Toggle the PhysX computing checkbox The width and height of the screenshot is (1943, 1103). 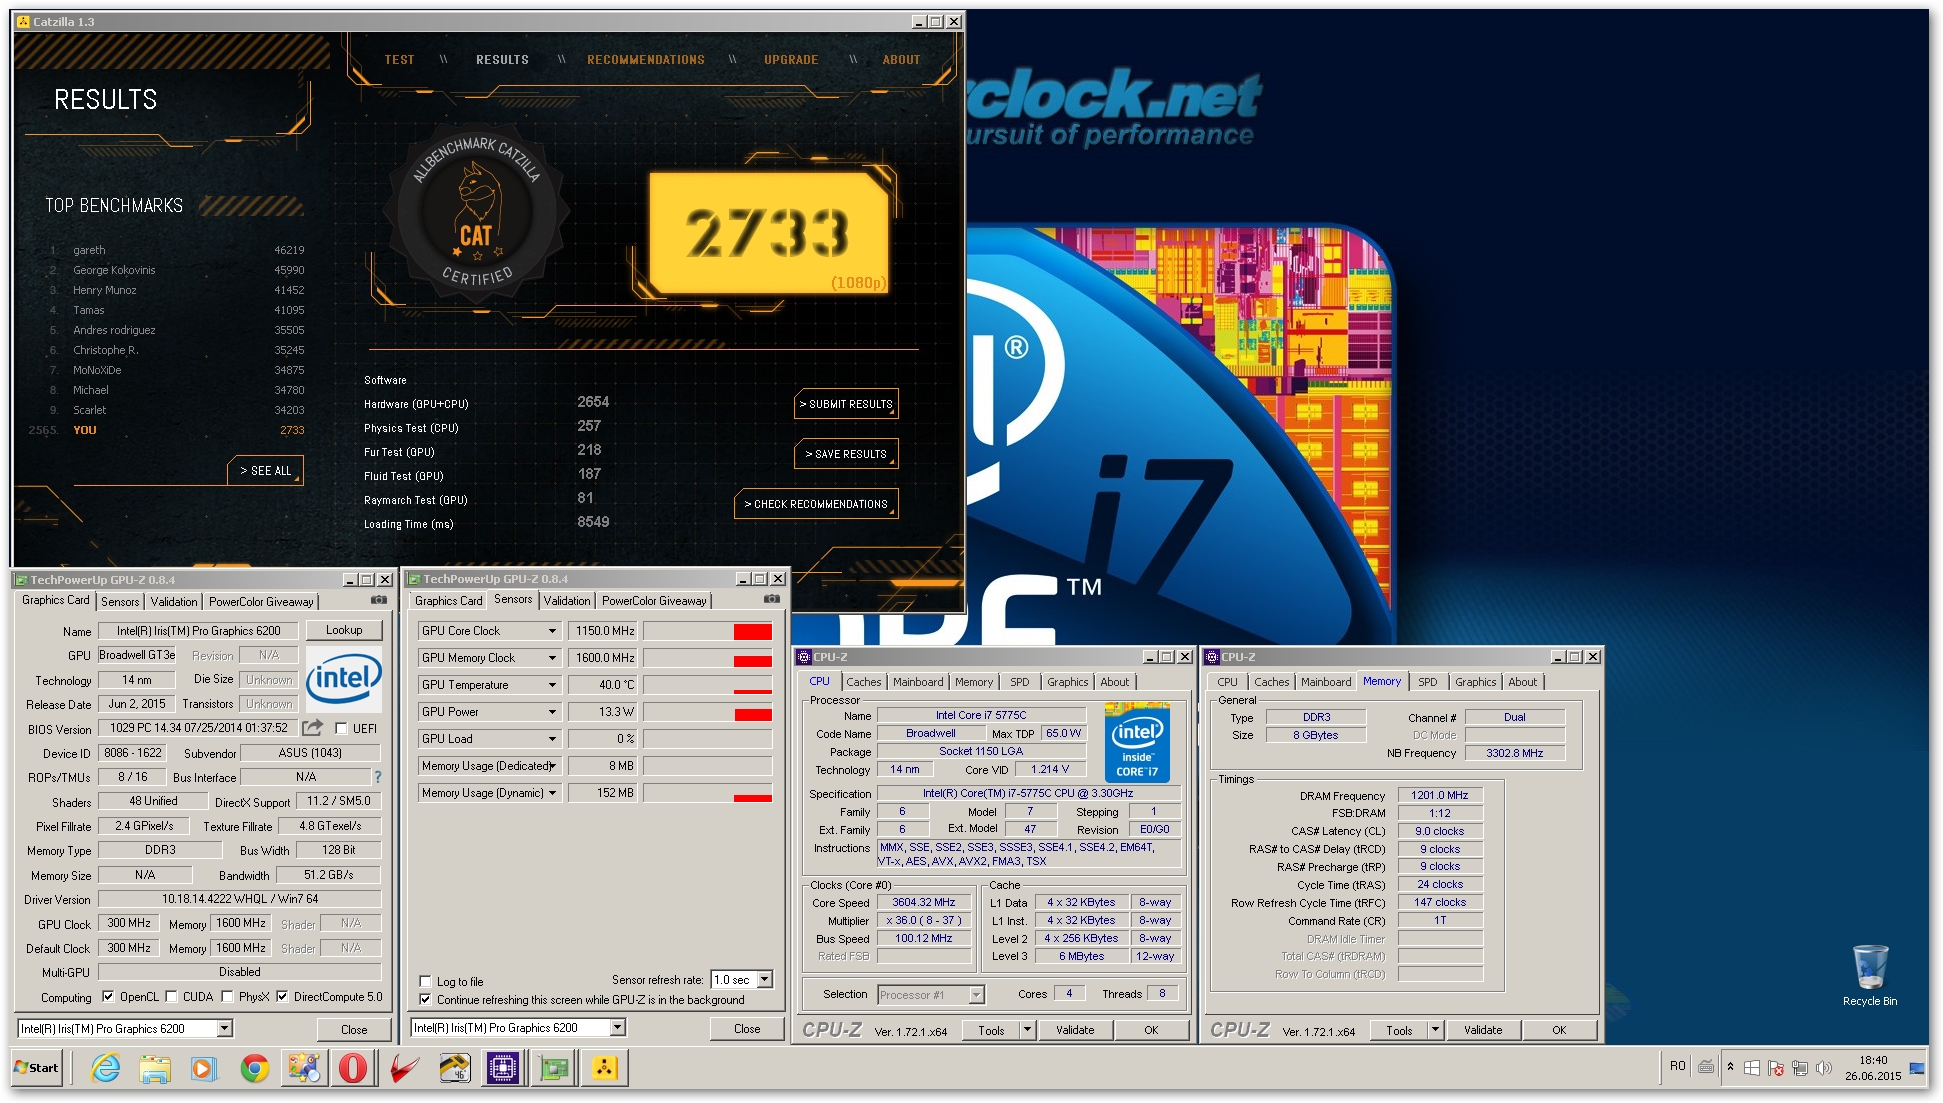(227, 997)
